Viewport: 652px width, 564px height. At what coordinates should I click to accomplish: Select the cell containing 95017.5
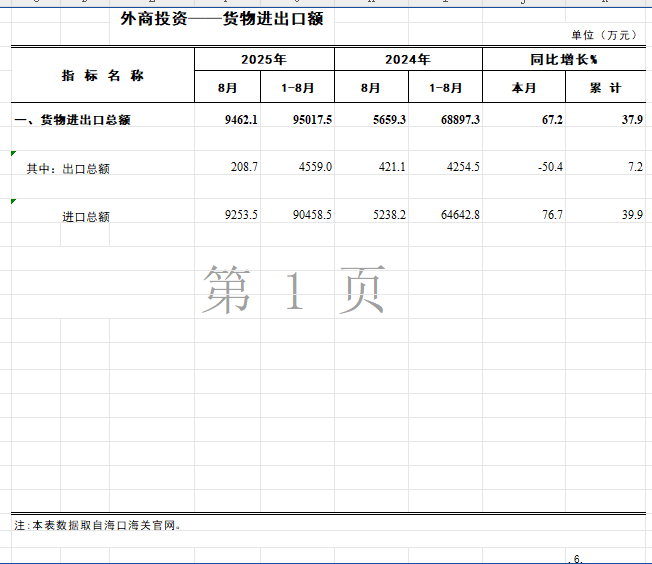click(x=311, y=120)
